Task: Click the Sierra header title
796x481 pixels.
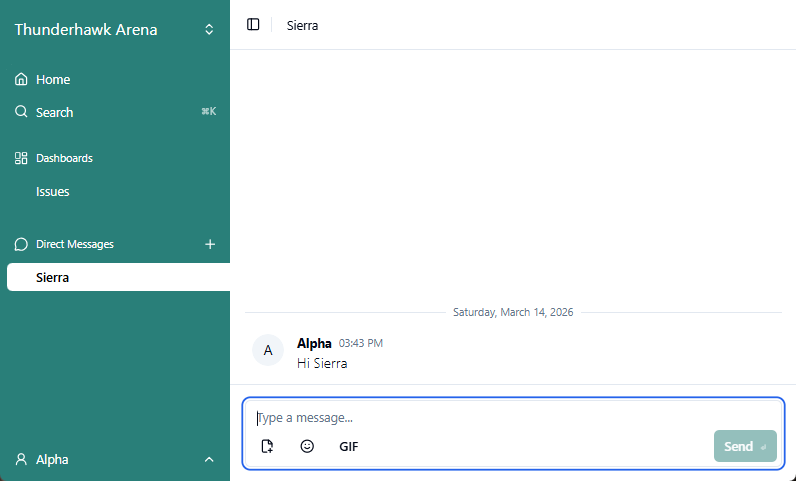Action: click(x=302, y=25)
